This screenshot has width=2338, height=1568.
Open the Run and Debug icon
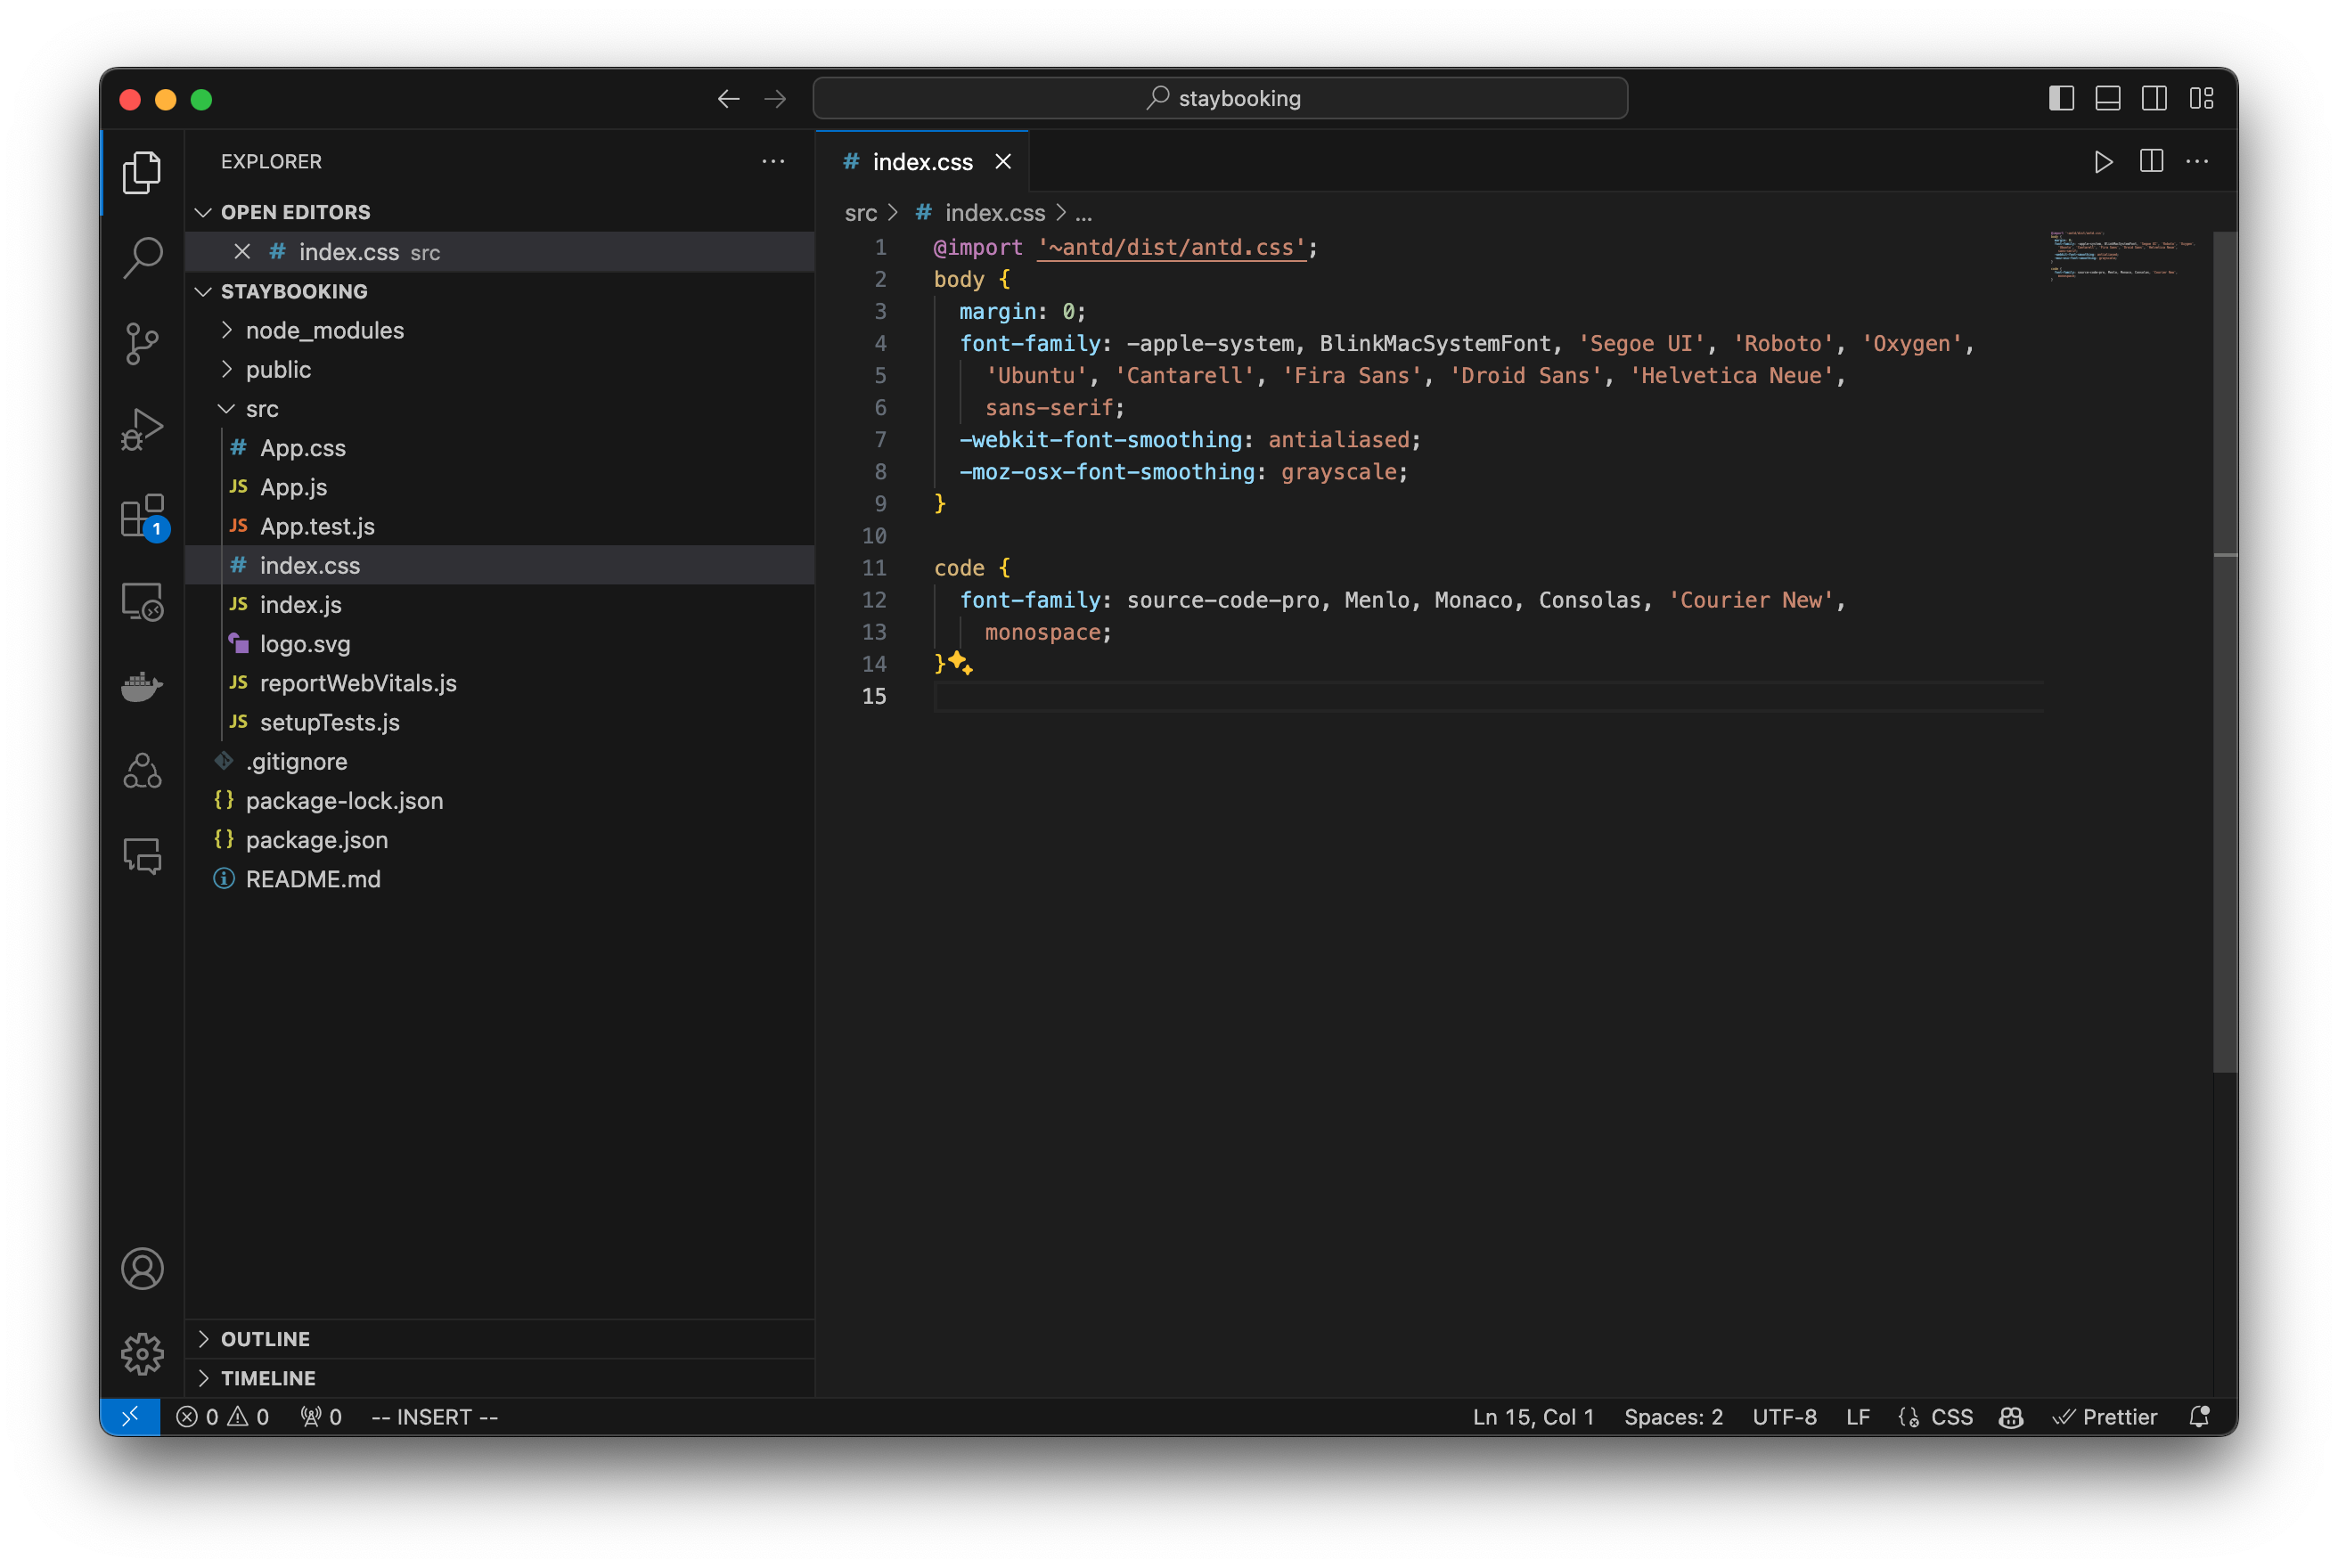point(142,428)
